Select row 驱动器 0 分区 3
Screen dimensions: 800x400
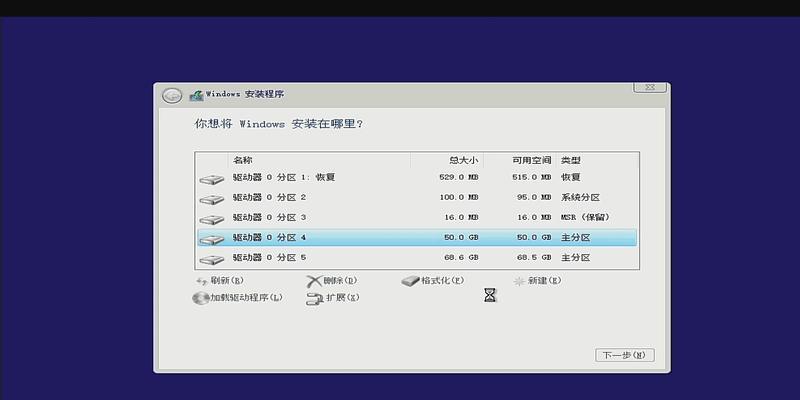[417, 217]
